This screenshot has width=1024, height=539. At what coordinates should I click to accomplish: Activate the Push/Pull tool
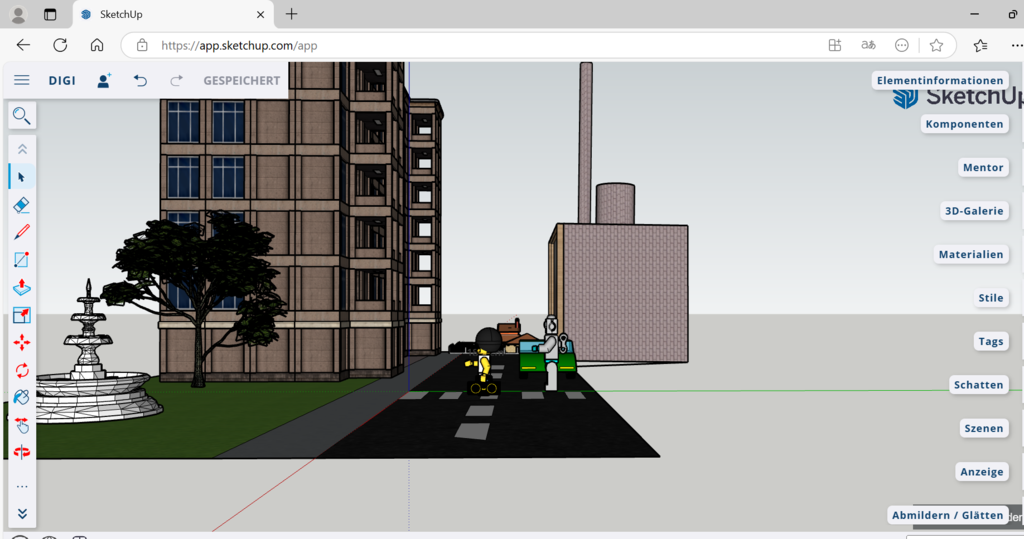point(21,287)
